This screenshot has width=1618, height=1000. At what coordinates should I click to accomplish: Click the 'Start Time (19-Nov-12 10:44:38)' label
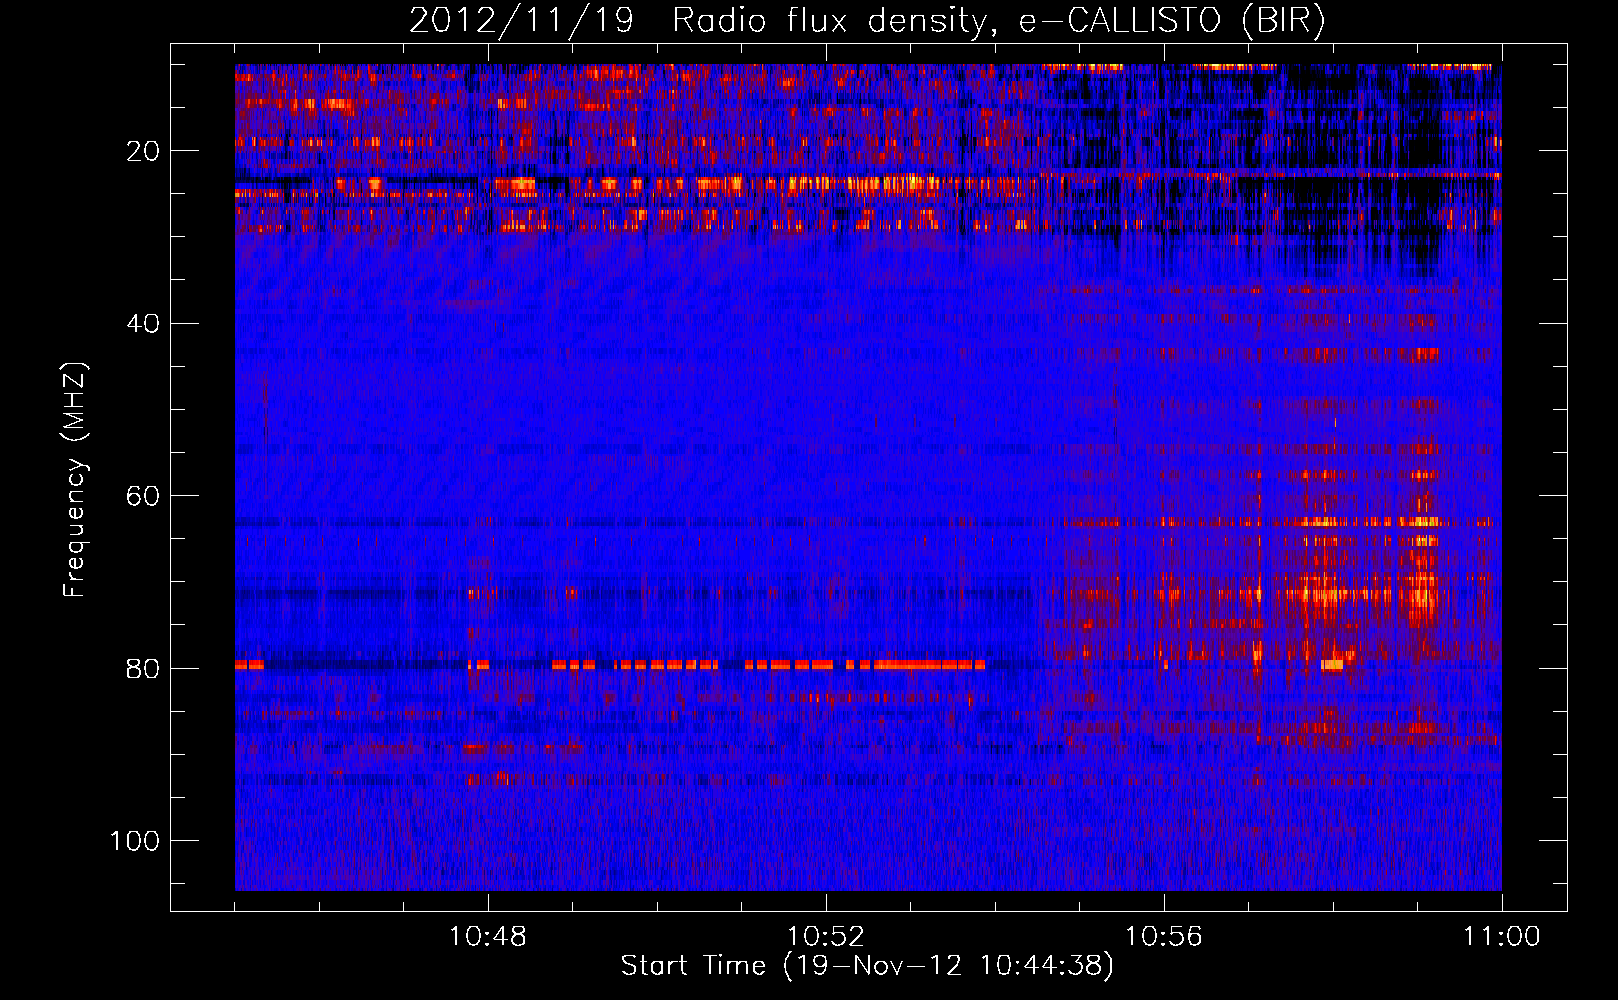(867, 966)
